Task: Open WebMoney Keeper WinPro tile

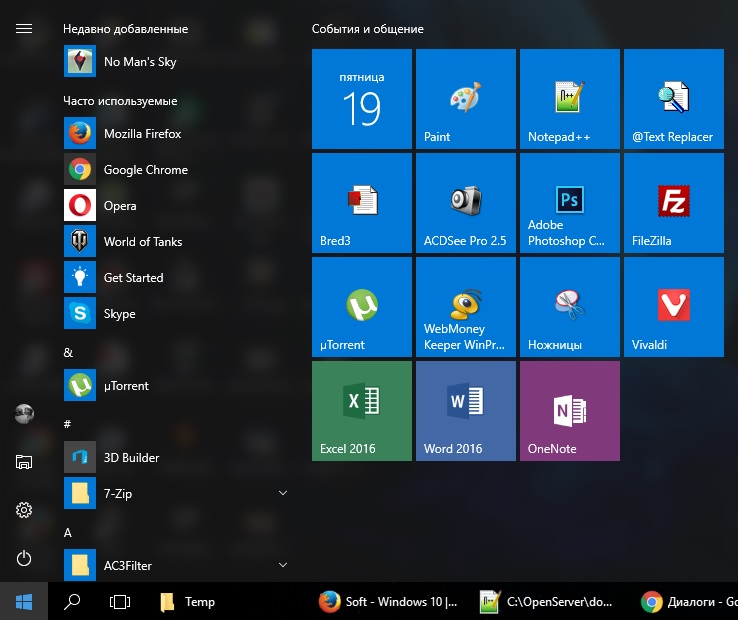Action: [465, 307]
